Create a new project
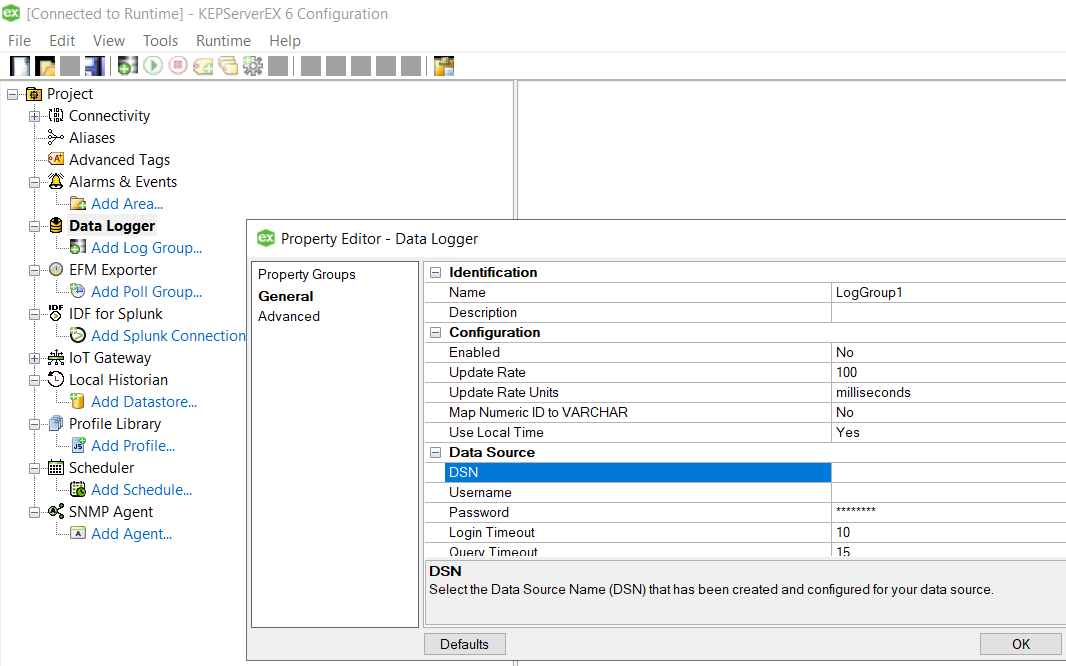The image size is (1066, 666). coord(19,65)
